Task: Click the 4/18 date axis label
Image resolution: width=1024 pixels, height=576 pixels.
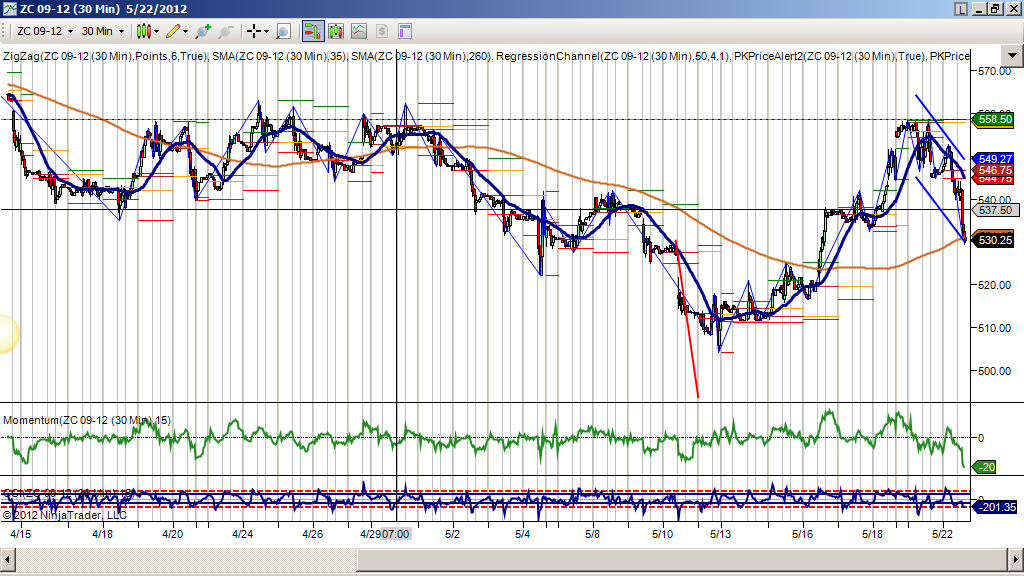Action: (103, 534)
